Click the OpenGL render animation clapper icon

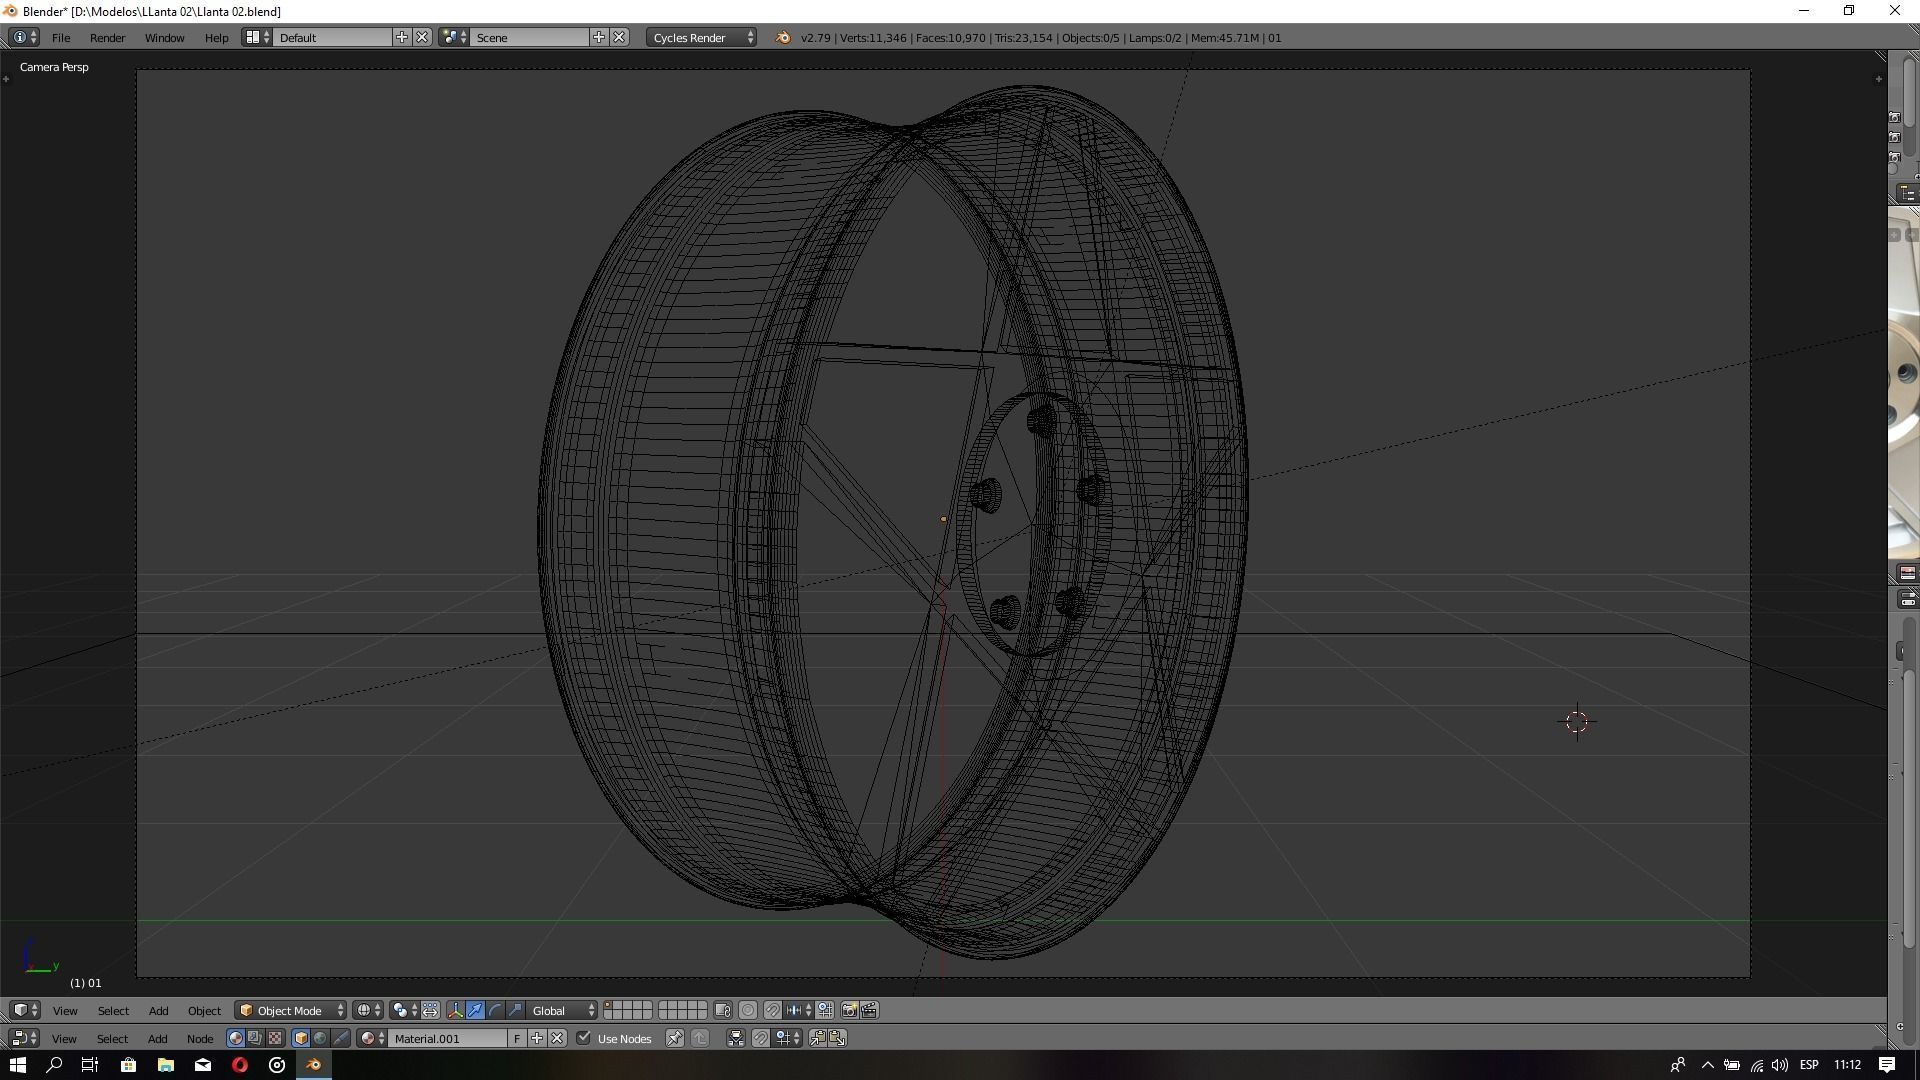[x=869, y=1011]
